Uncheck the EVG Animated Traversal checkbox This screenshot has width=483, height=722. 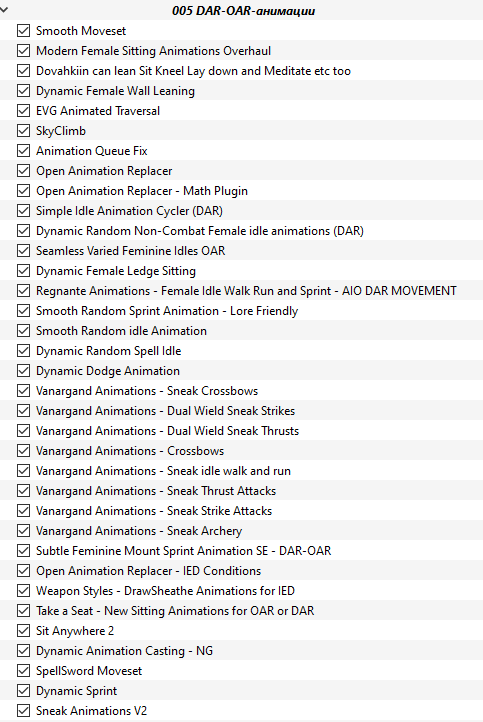pyautogui.click(x=23, y=111)
